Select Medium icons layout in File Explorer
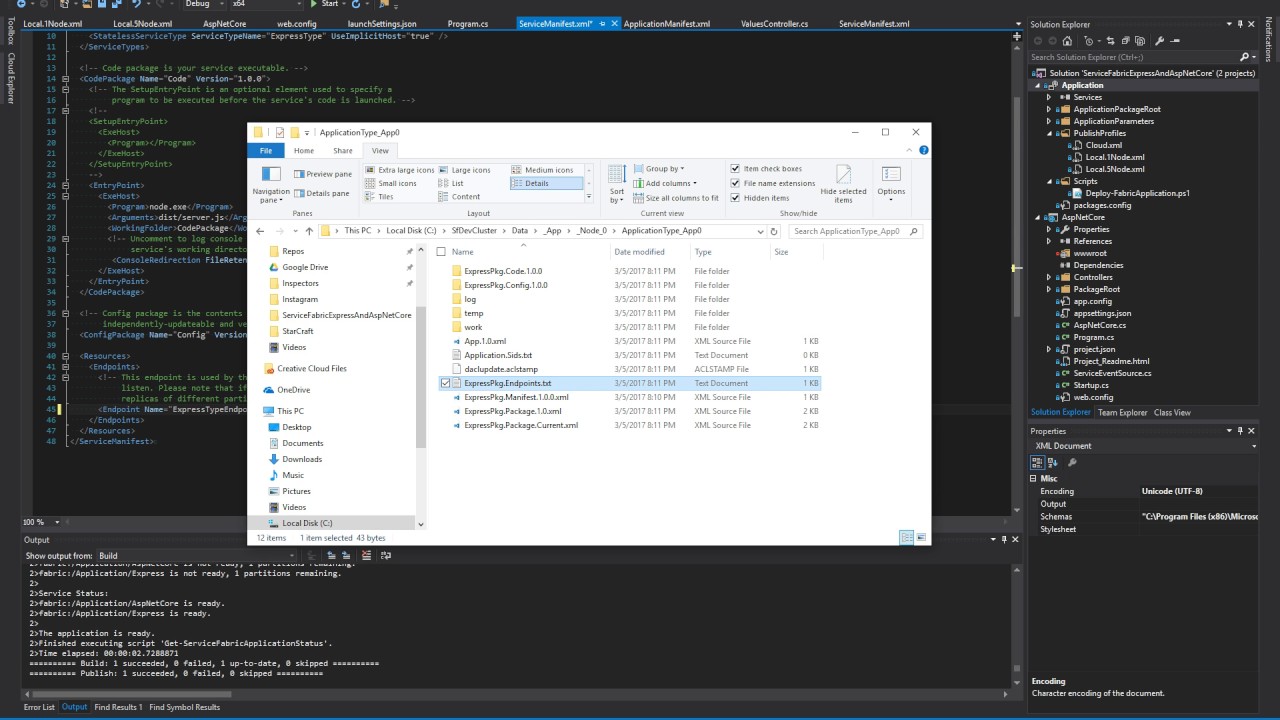The height and width of the screenshot is (720, 1280). click(x=543, y=170)
